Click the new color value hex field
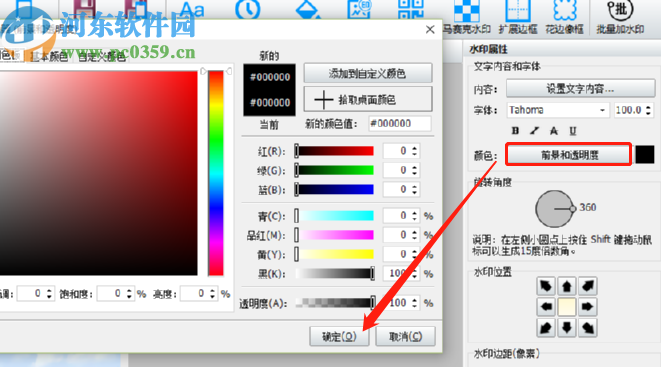661x367 pixels. pyautogui.click(x=400, y=123)
